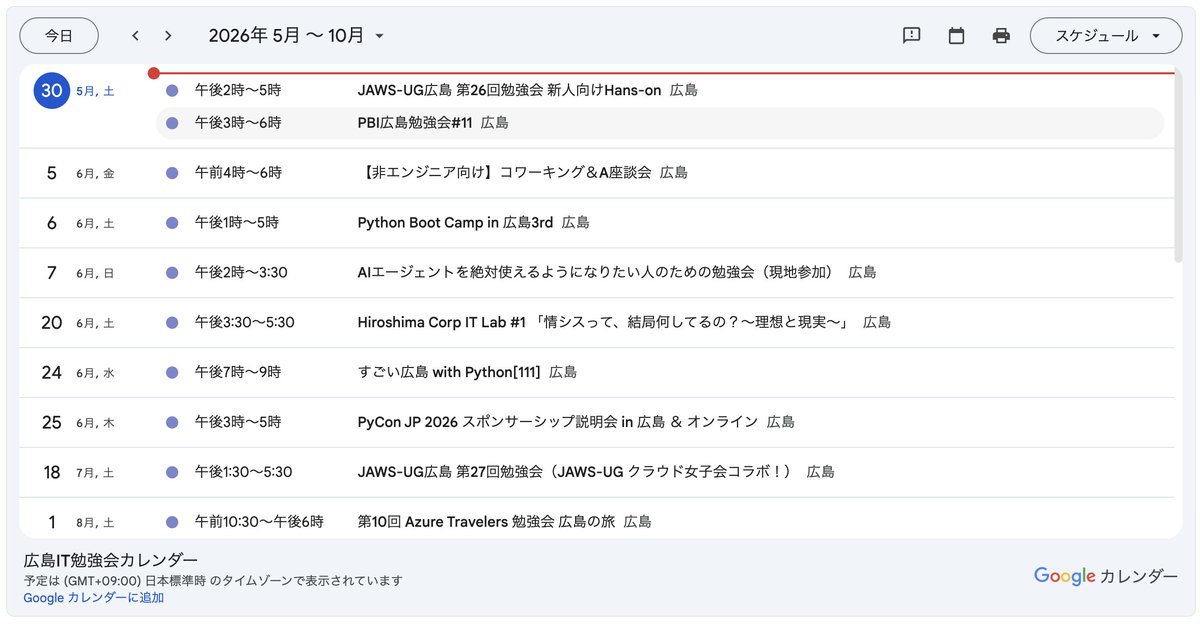The image size is (1200, 624).
Task: Click time 午前4時〜6時
Action: point(238,173)
